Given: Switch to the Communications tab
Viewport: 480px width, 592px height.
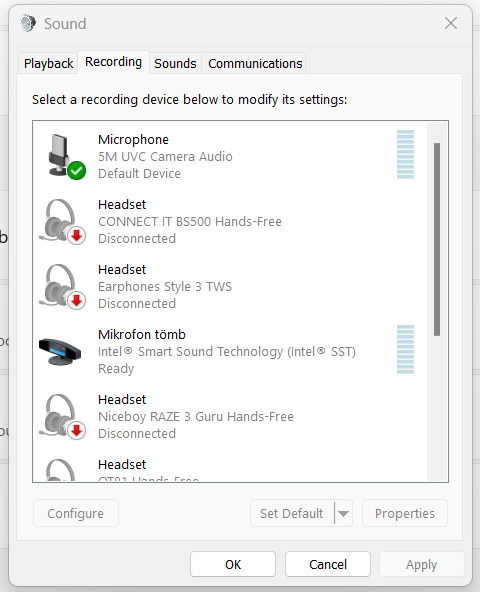Looking at the screenshot, I should [x=255, y=63].
